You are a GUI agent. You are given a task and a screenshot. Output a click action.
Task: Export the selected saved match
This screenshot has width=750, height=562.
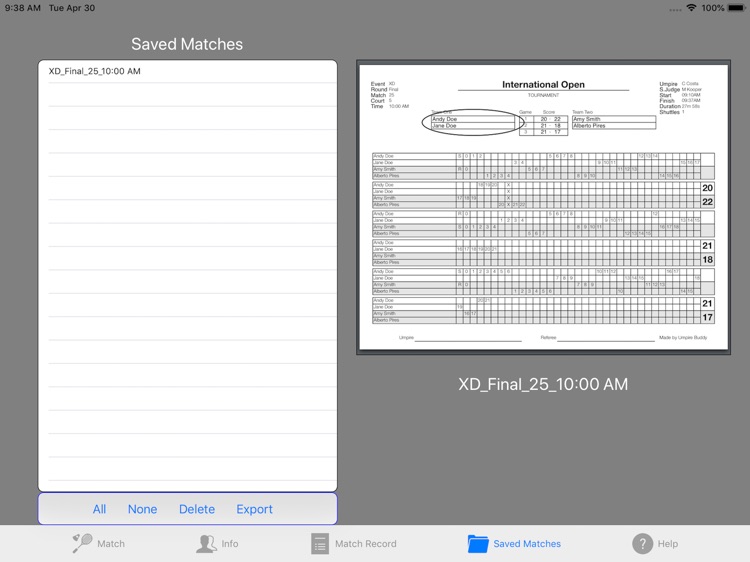254,509
